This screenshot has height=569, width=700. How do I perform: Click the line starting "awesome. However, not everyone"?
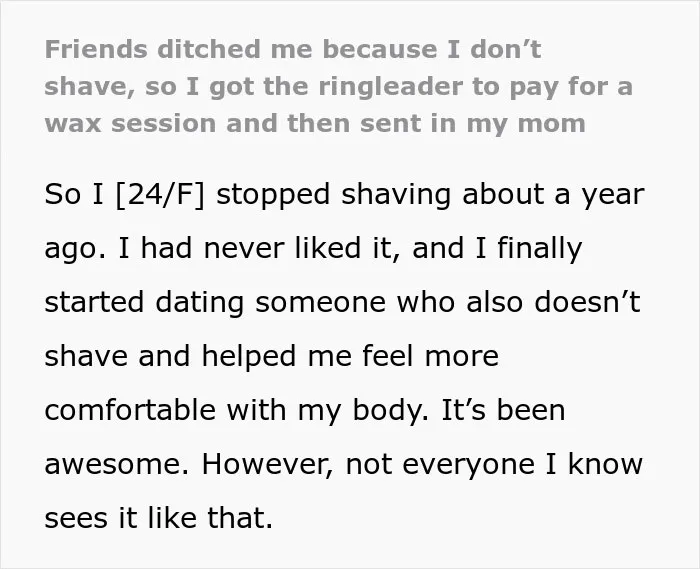pyautogui.click(x=344, y=464)
